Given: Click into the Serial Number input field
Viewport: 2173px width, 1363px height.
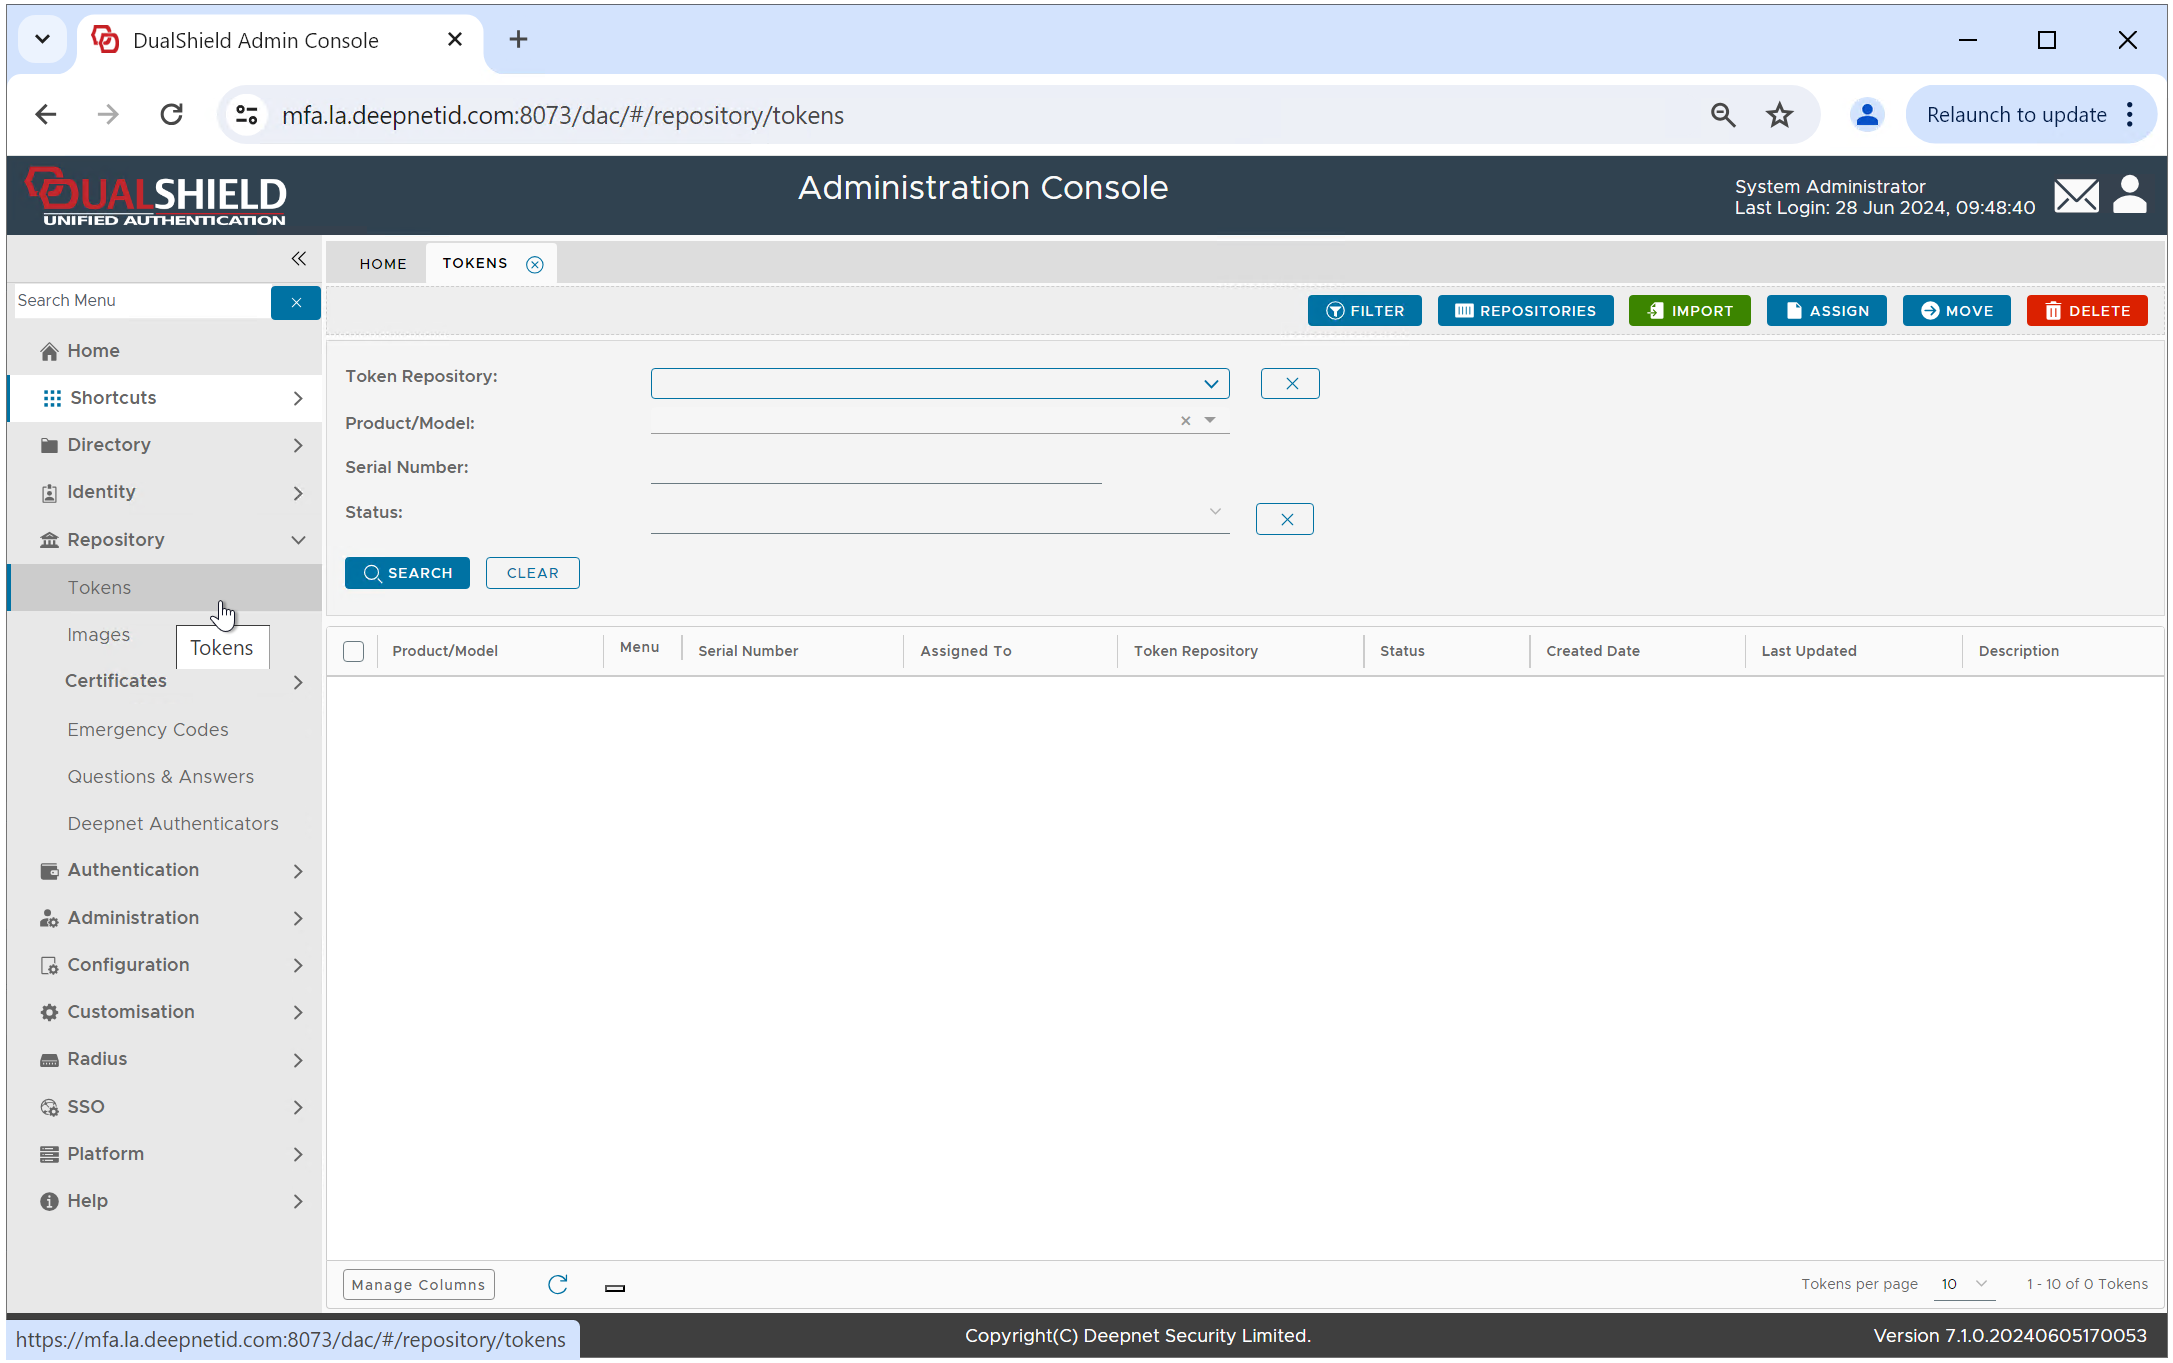Looking at the screenshot, I should click(875, 469).
